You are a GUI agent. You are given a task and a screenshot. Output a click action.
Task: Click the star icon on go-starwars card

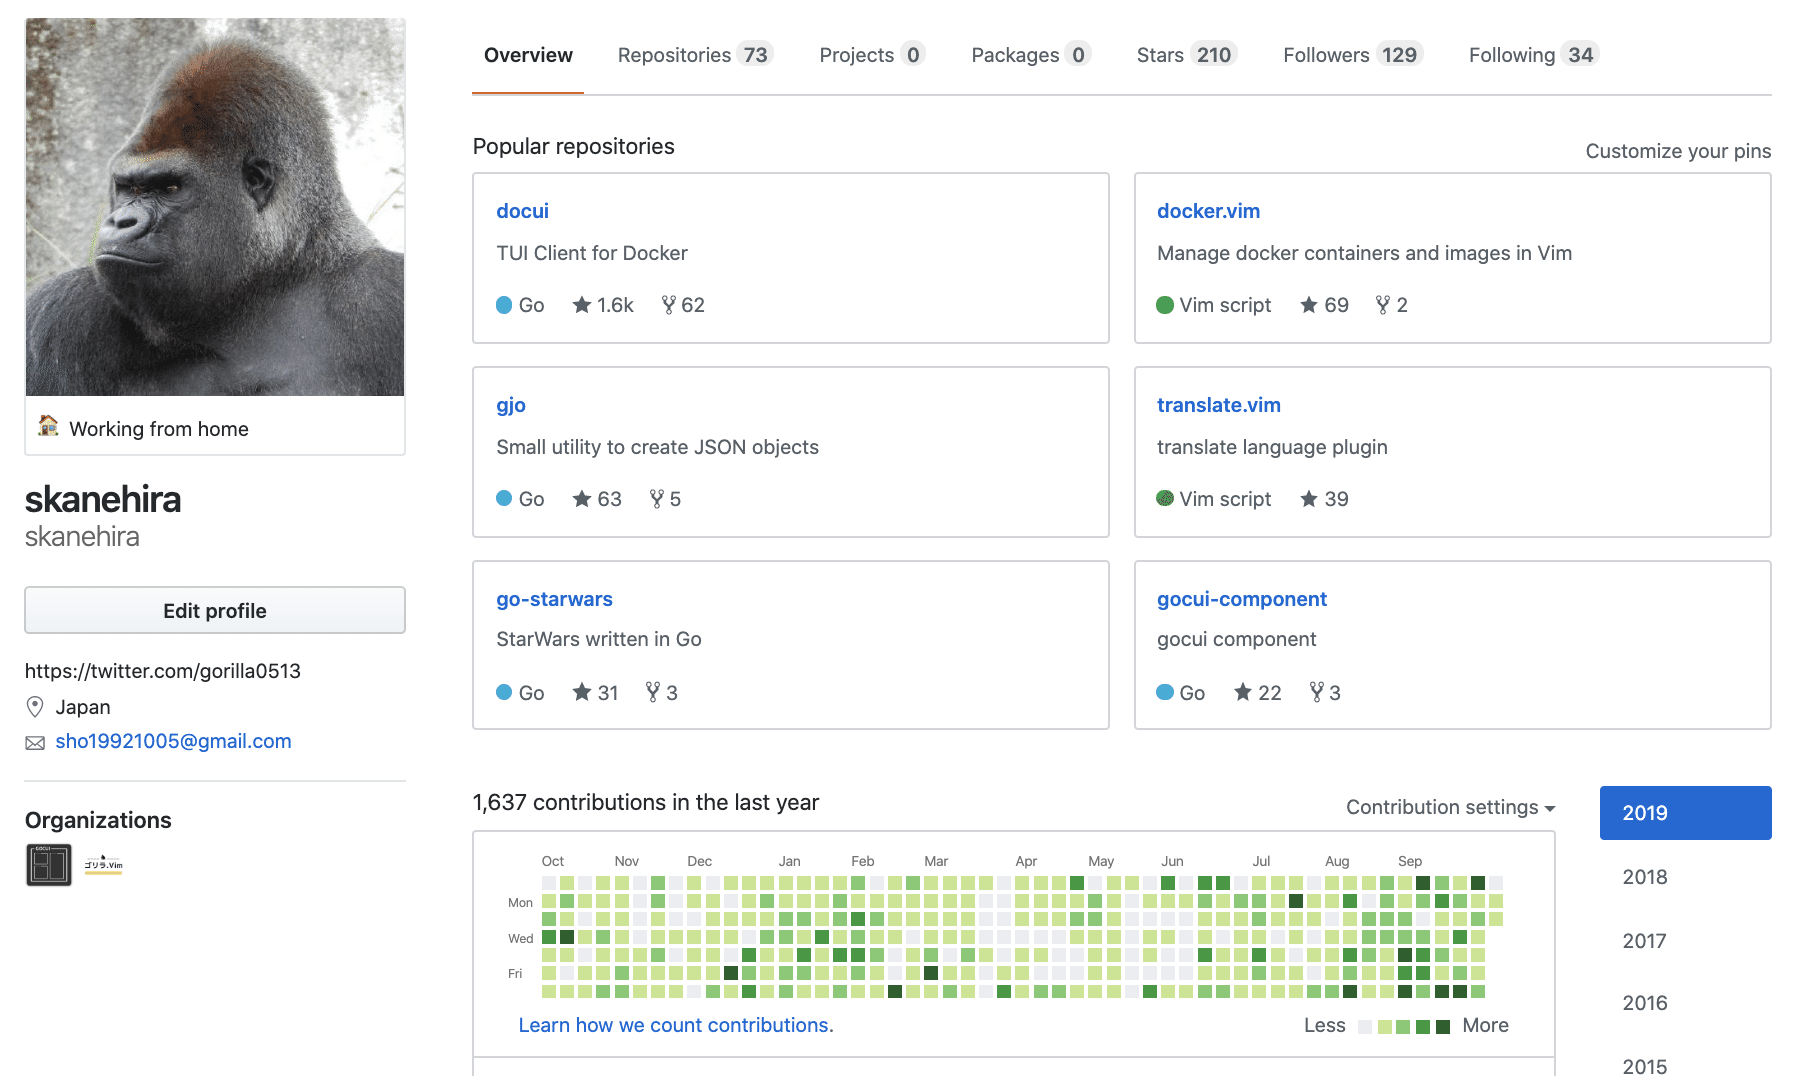[582, 692]
